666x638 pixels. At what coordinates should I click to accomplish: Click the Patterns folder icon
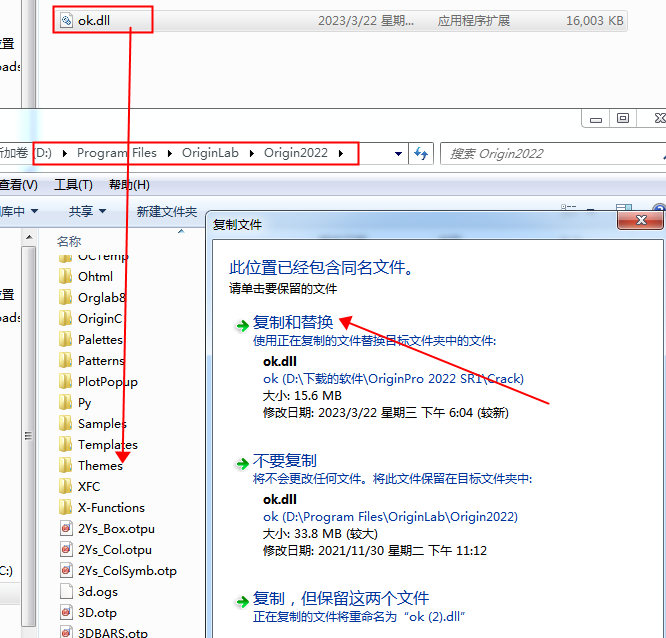pyautogui.click(x=65, y=361)
